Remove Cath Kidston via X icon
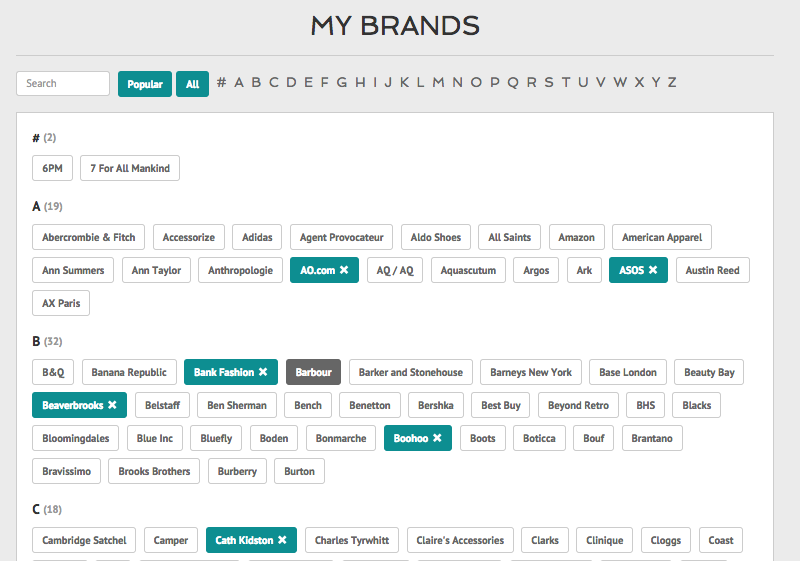This screenshot has height=561, width=800. [282, 540]
